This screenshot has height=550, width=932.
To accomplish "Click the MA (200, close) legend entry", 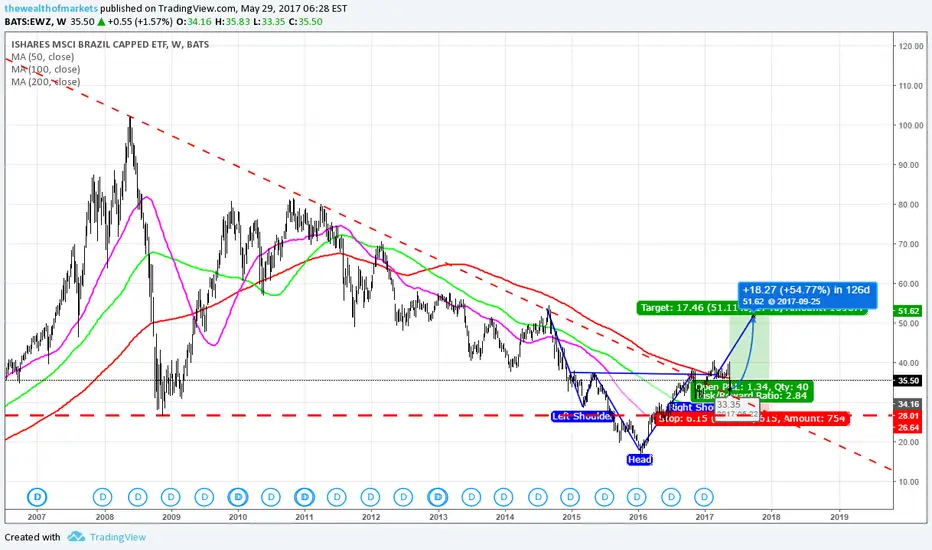I will (x=46, y=82).
